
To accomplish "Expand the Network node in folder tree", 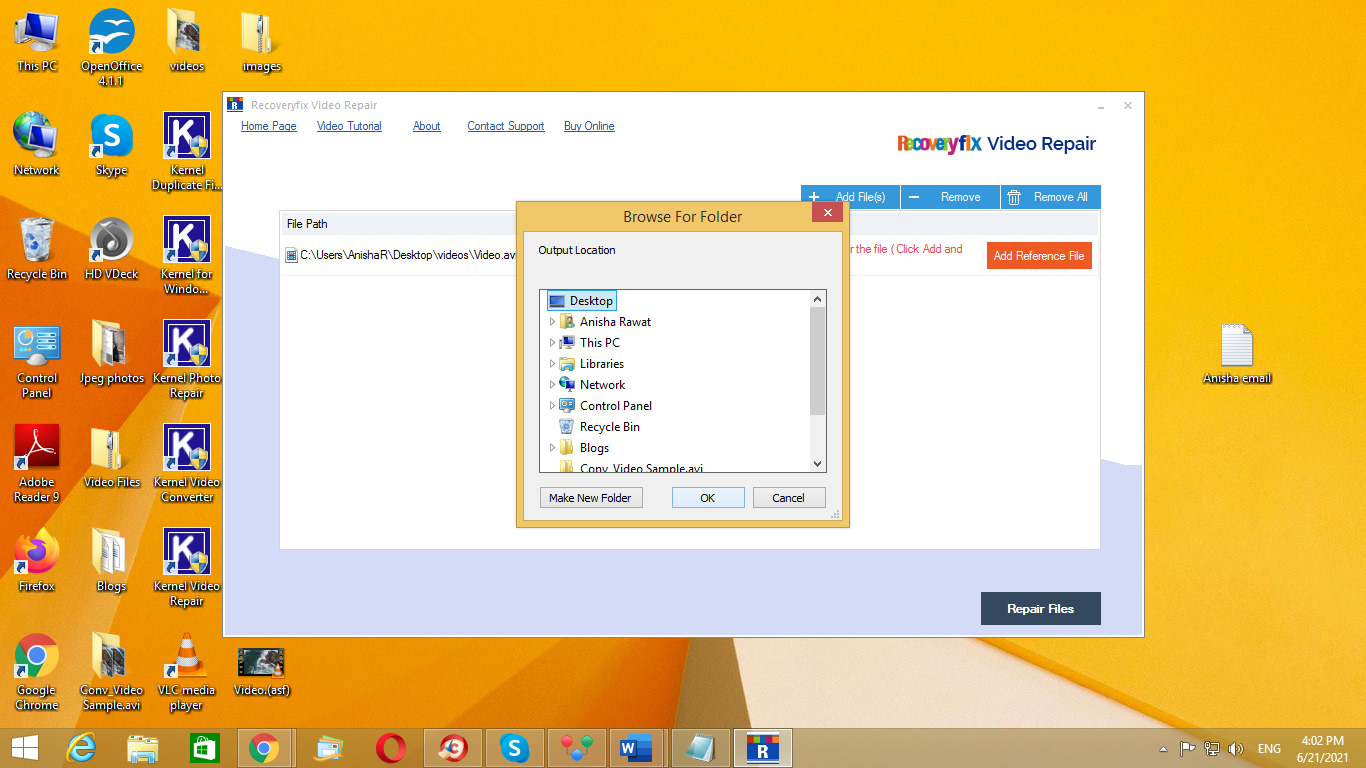I will (x=552, y=385).
